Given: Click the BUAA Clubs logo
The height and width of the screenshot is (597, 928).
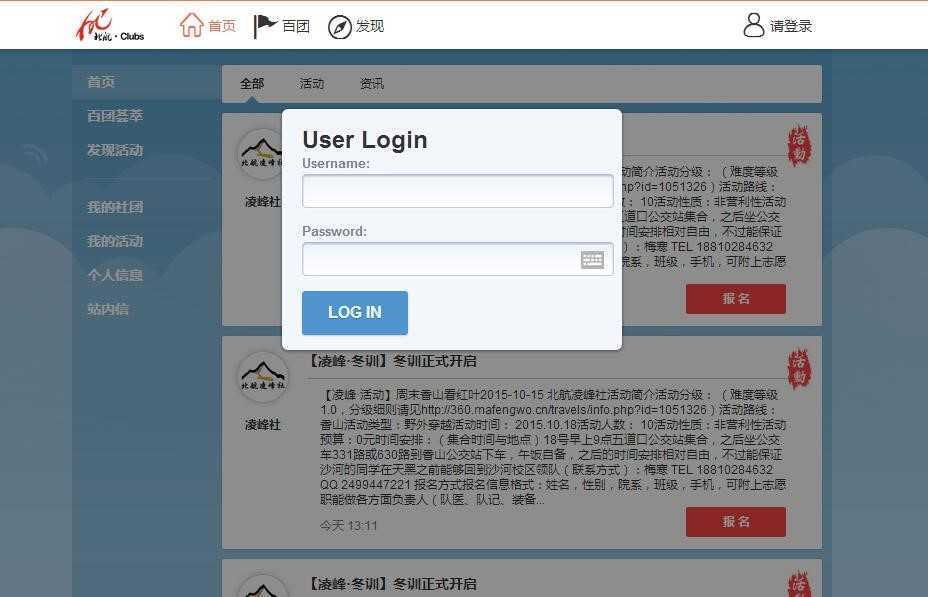Looking at the screenshot, I should tap(110, 25).
